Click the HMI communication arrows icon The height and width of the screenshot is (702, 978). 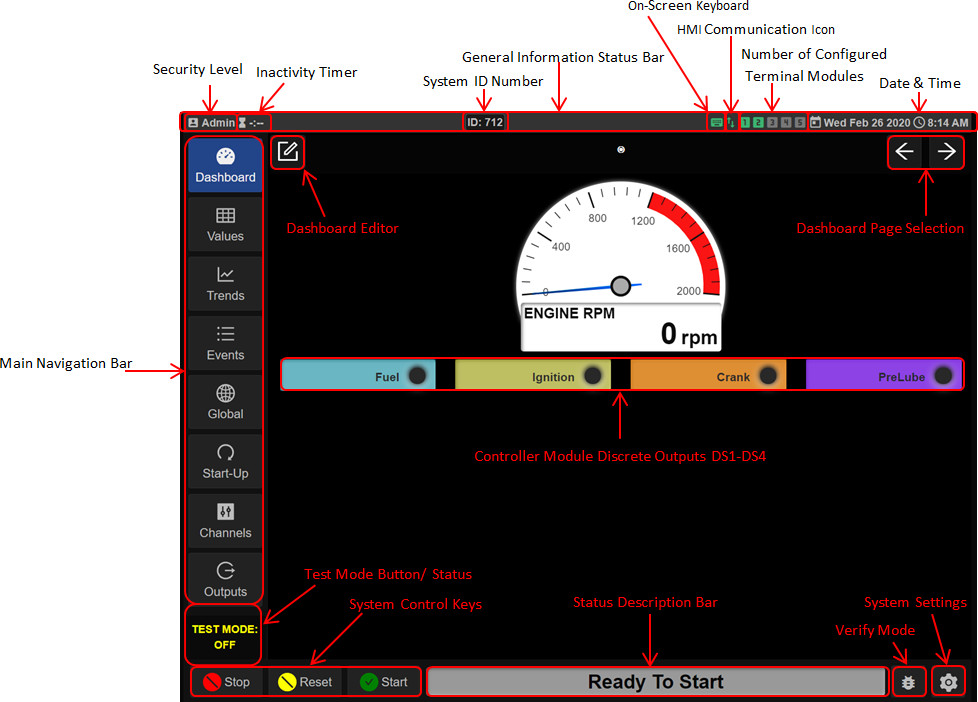[730, 122]
